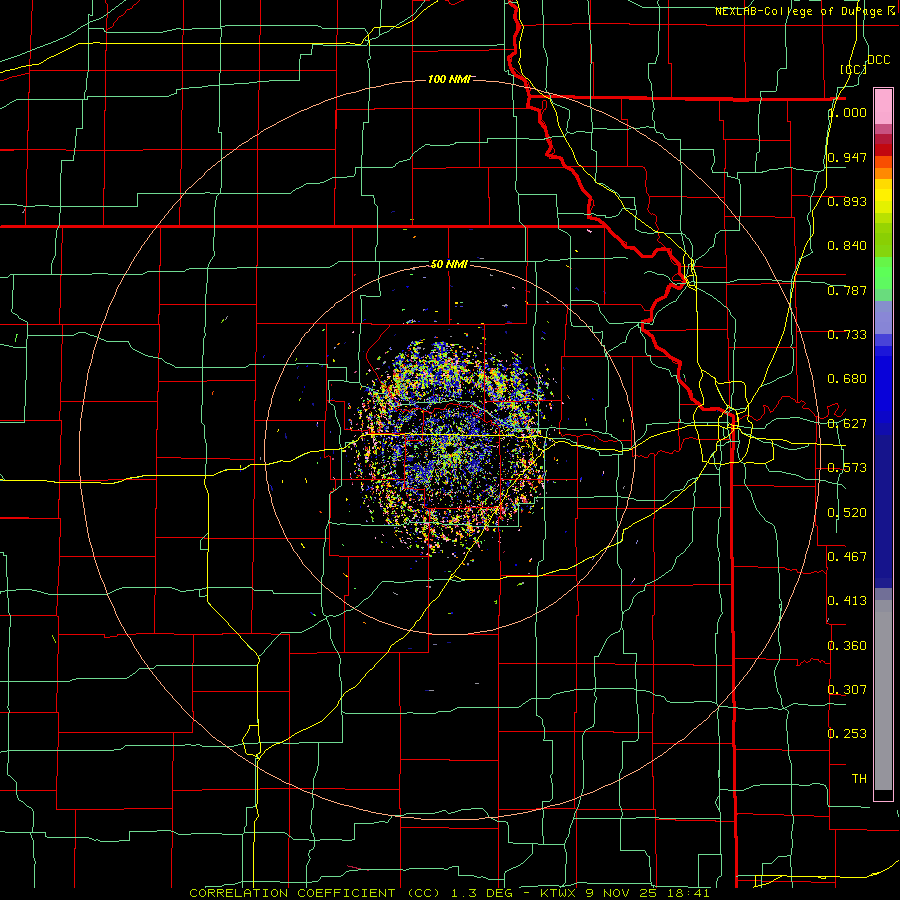Click the 0.840 legend value

[x=847, y=246]
